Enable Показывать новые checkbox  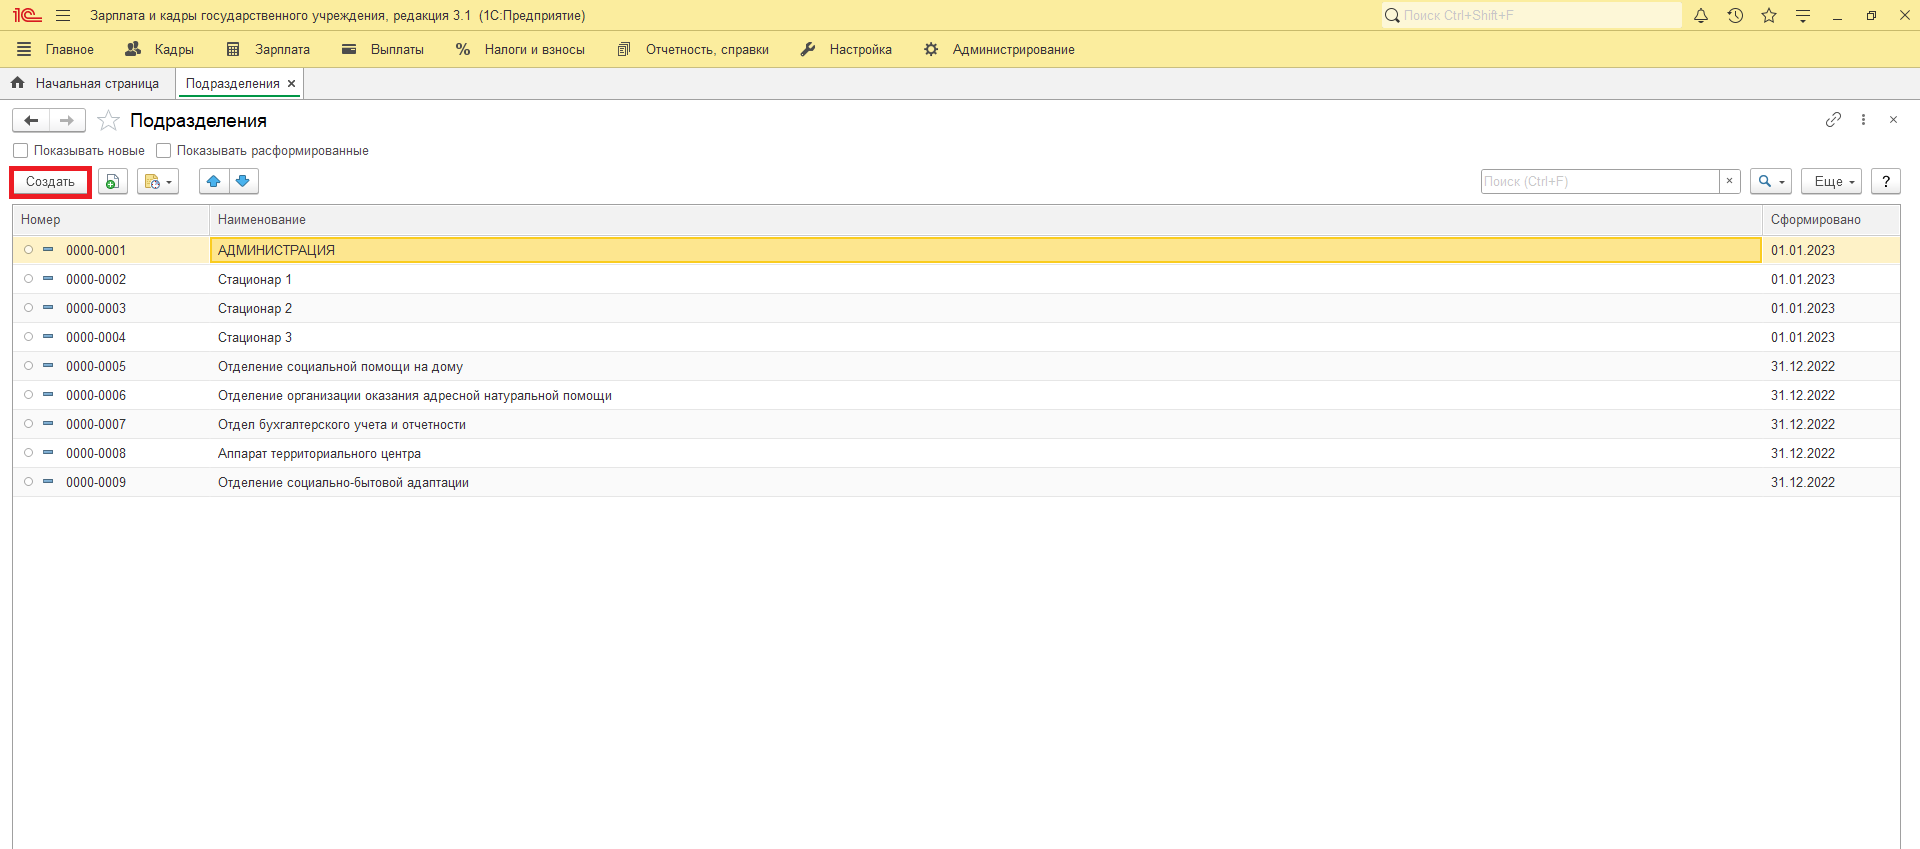coord(21,151)
